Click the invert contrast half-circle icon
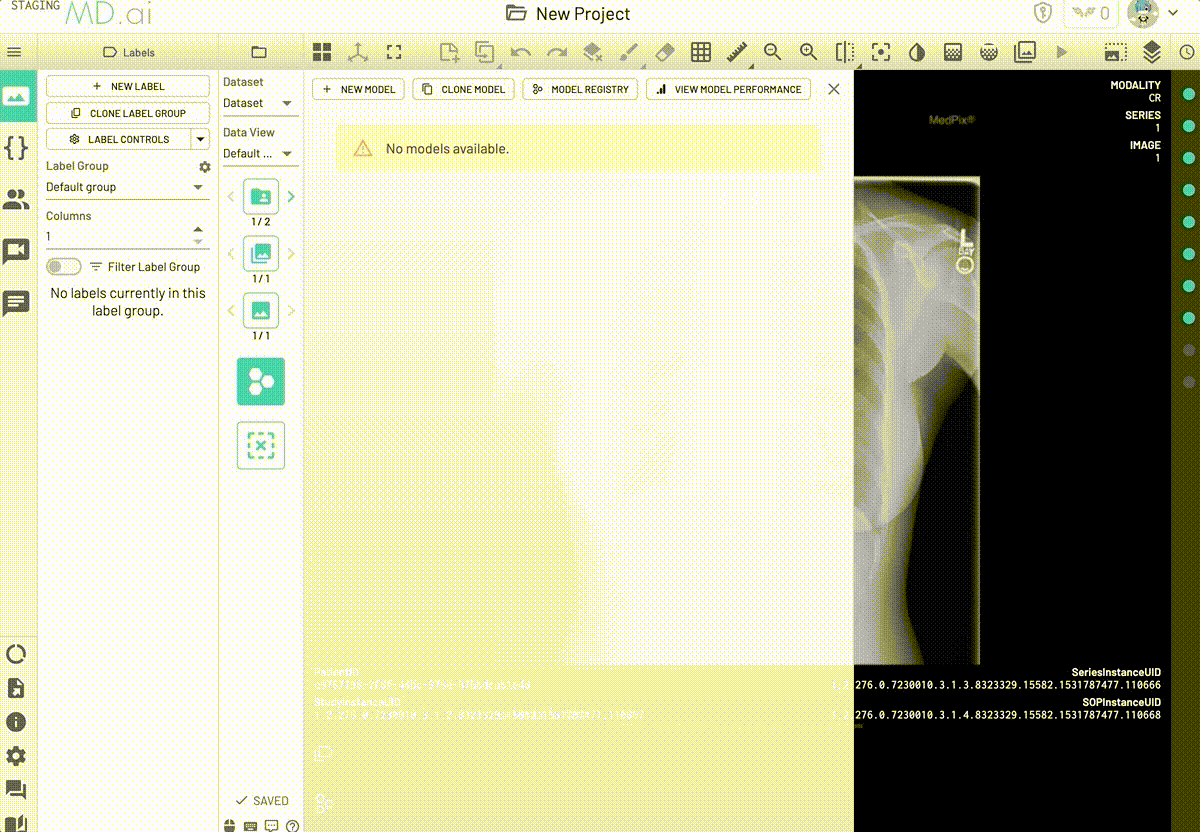 tap(917, 52)
